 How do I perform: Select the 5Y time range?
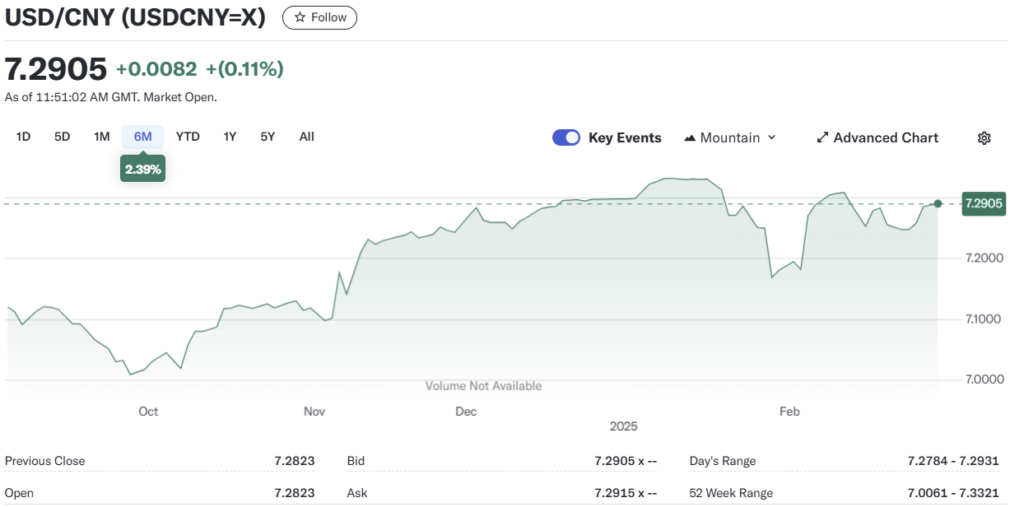click(x=267, y=137)
